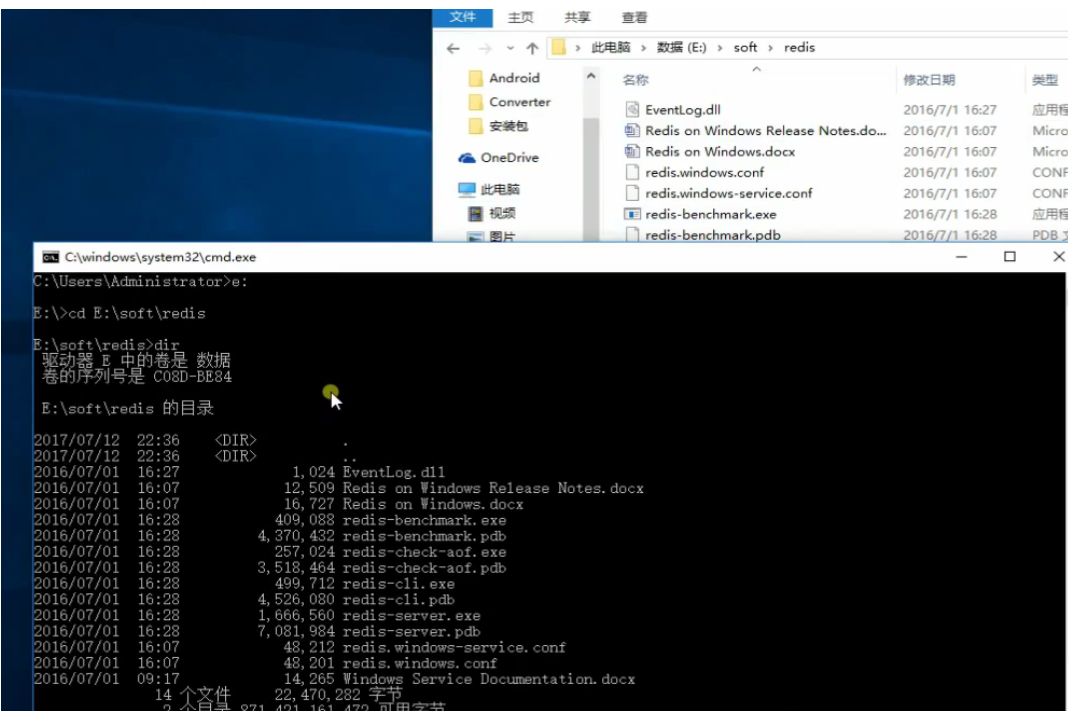Open the cmd.exe title bar system icon
The height and width of the screenshot is (711, 1068).
click(x=50, y=257)
